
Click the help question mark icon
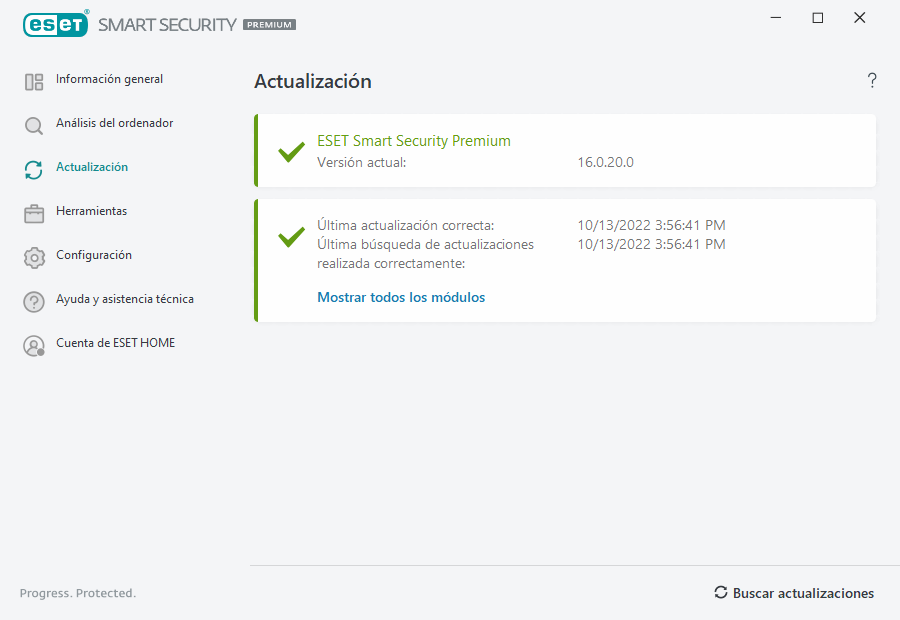(x=872, y=81)
